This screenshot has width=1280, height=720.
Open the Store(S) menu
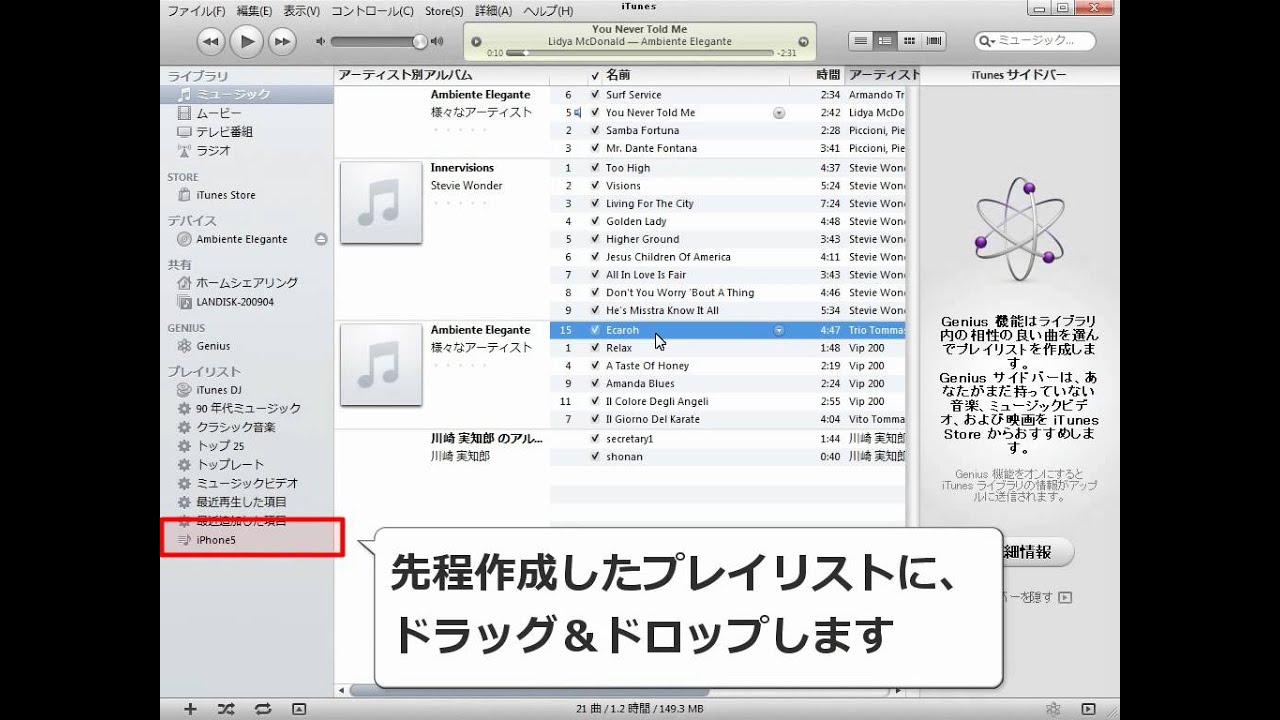444,11
